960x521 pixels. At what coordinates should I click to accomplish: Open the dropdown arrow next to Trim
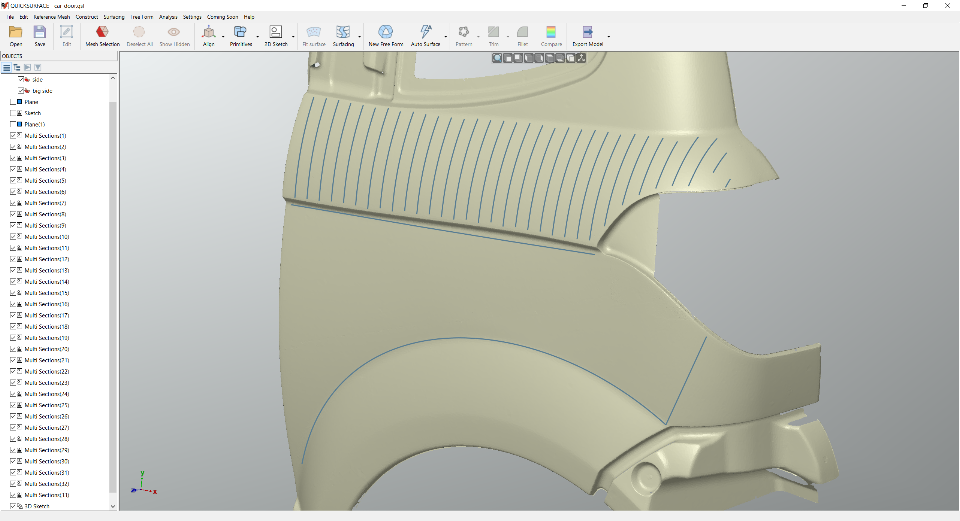tap(508, 37)
